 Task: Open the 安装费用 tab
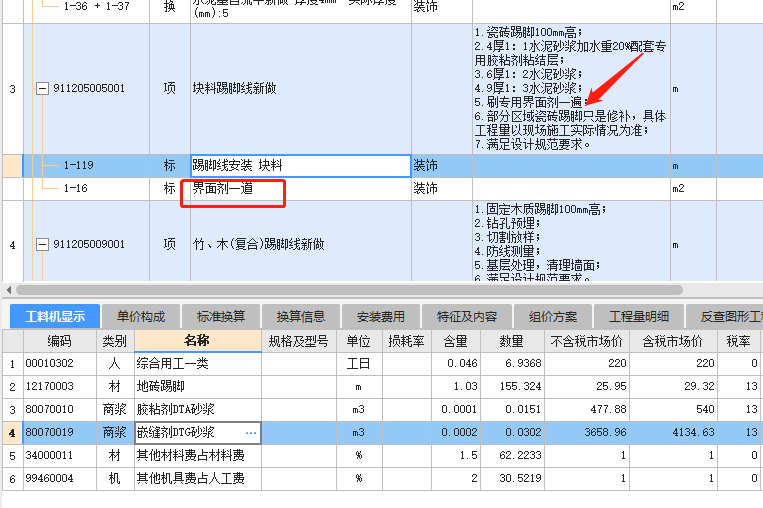click(381, 317)
